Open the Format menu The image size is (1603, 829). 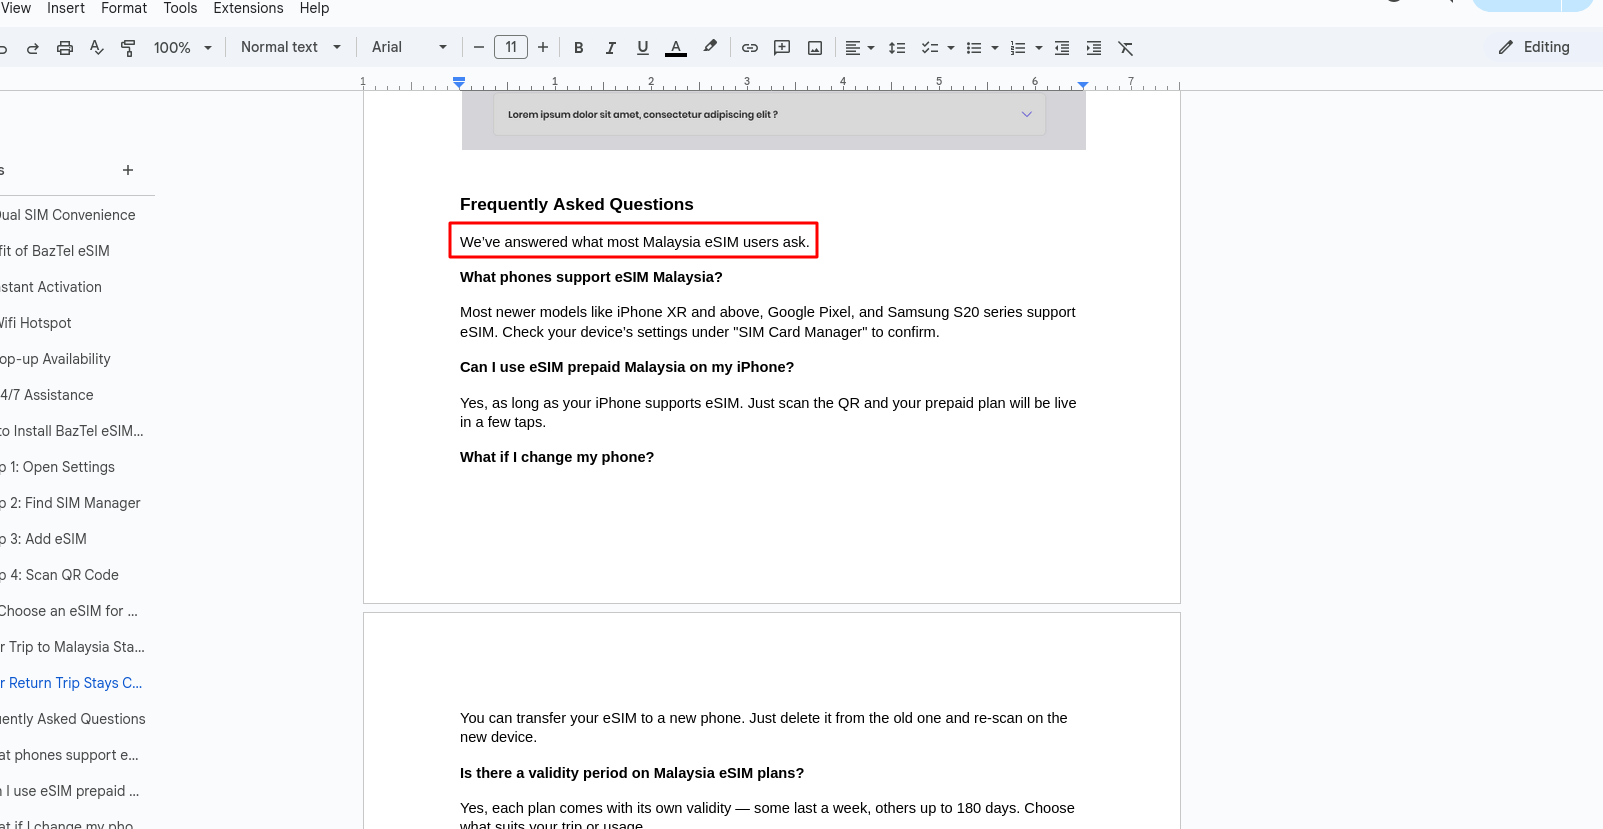point(124,8)
